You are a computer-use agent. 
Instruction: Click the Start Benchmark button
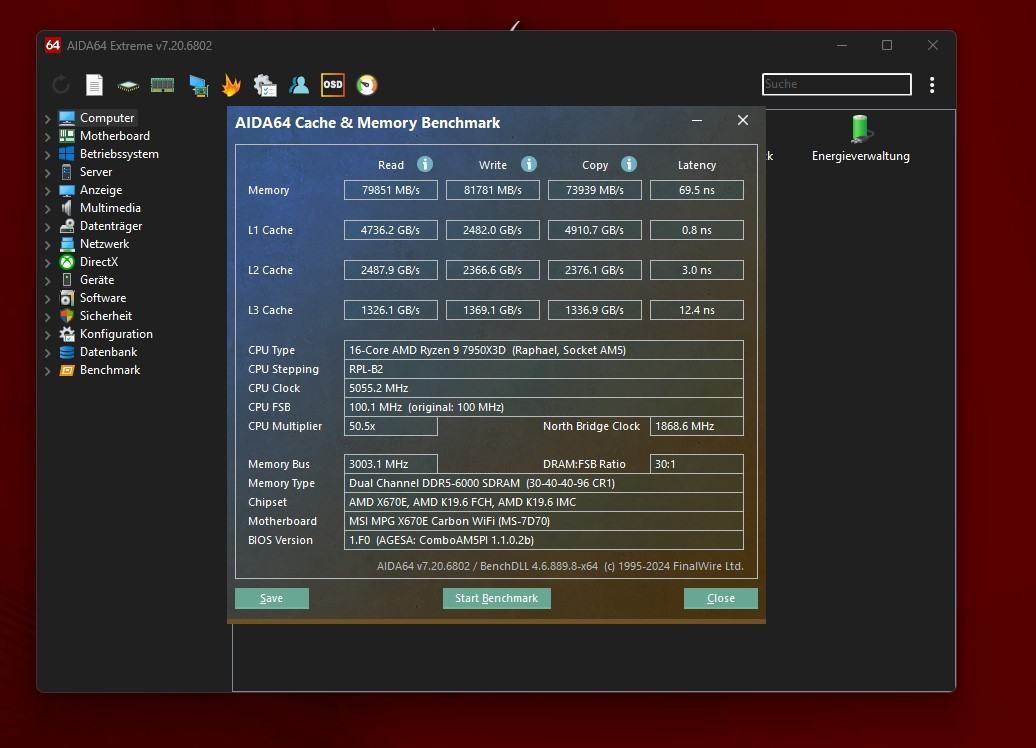coord(496,598)
